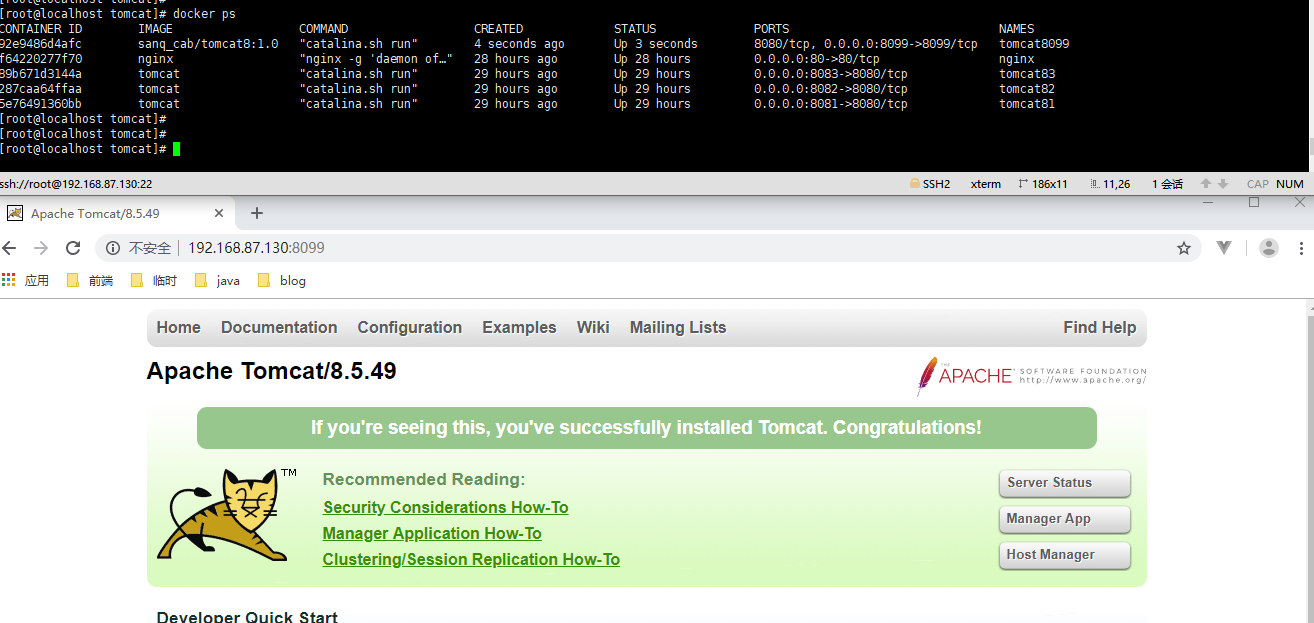Close the Apache Tomcat/8.5.49 tab

(220, 213)
